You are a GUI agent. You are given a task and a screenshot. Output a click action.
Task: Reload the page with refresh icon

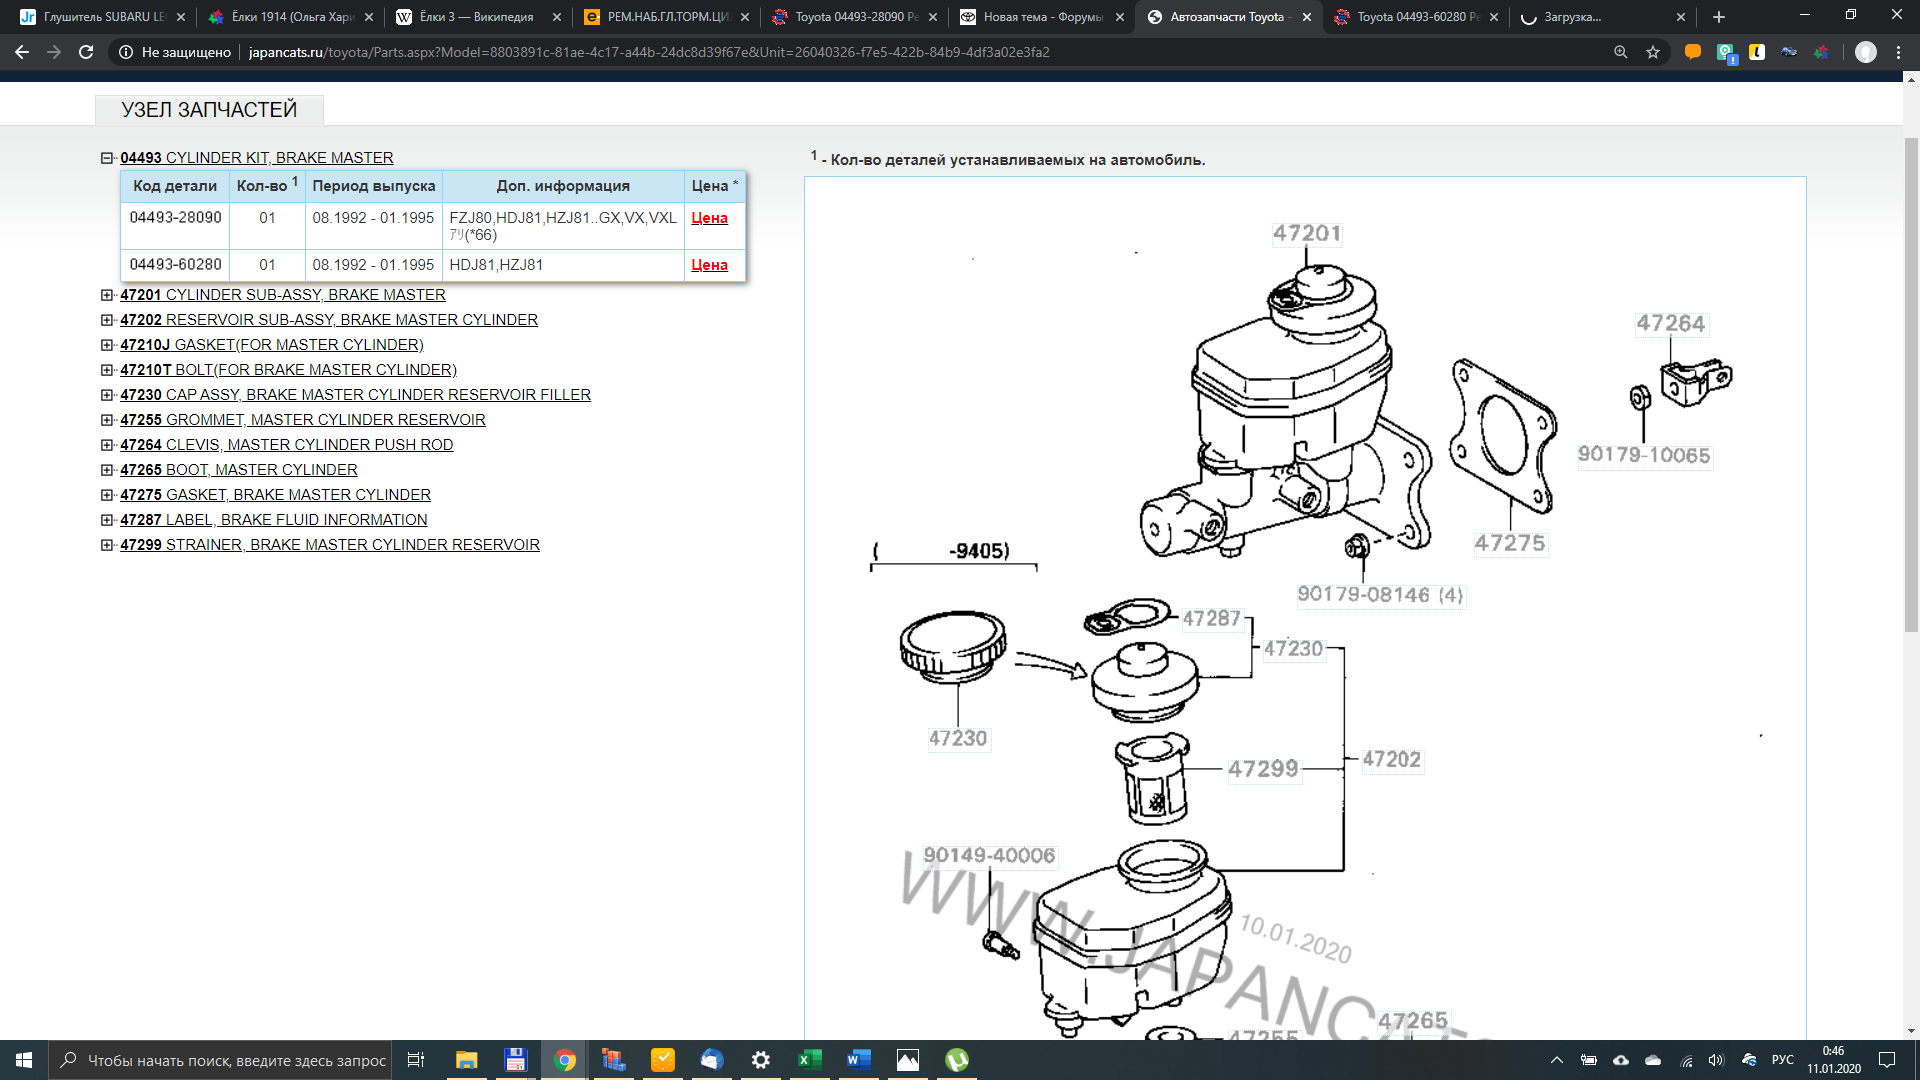point(86,52)
